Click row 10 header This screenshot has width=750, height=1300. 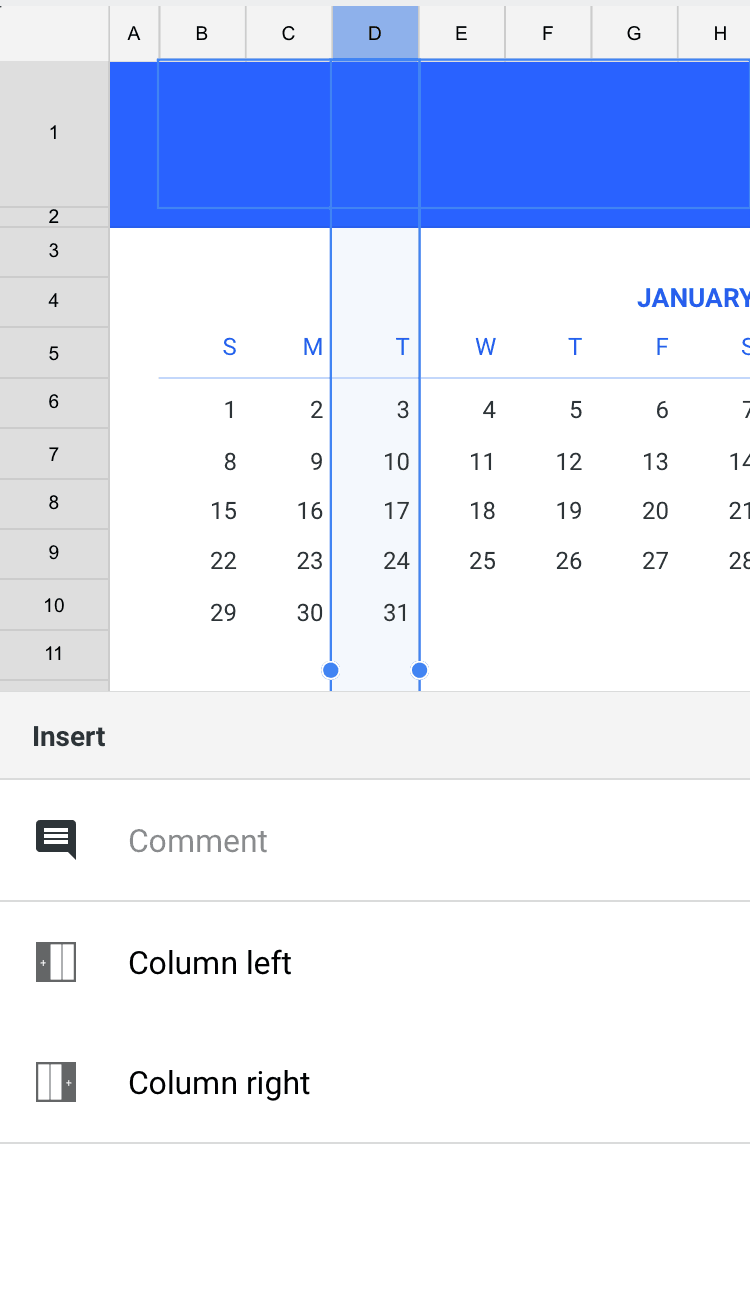coord(54,605)
